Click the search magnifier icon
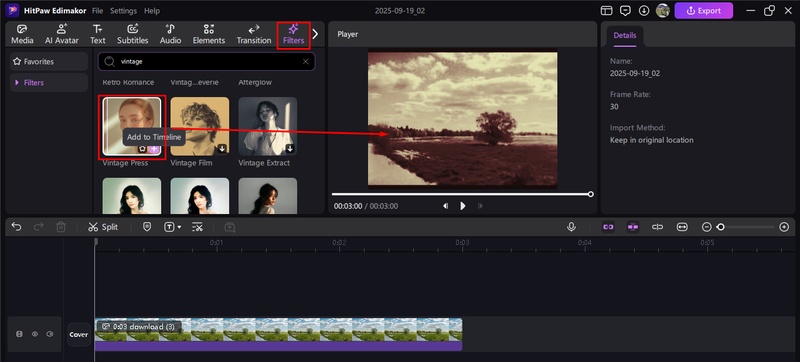Image resolution: width=800 pixels, height=362 pixels. point(109,62)
